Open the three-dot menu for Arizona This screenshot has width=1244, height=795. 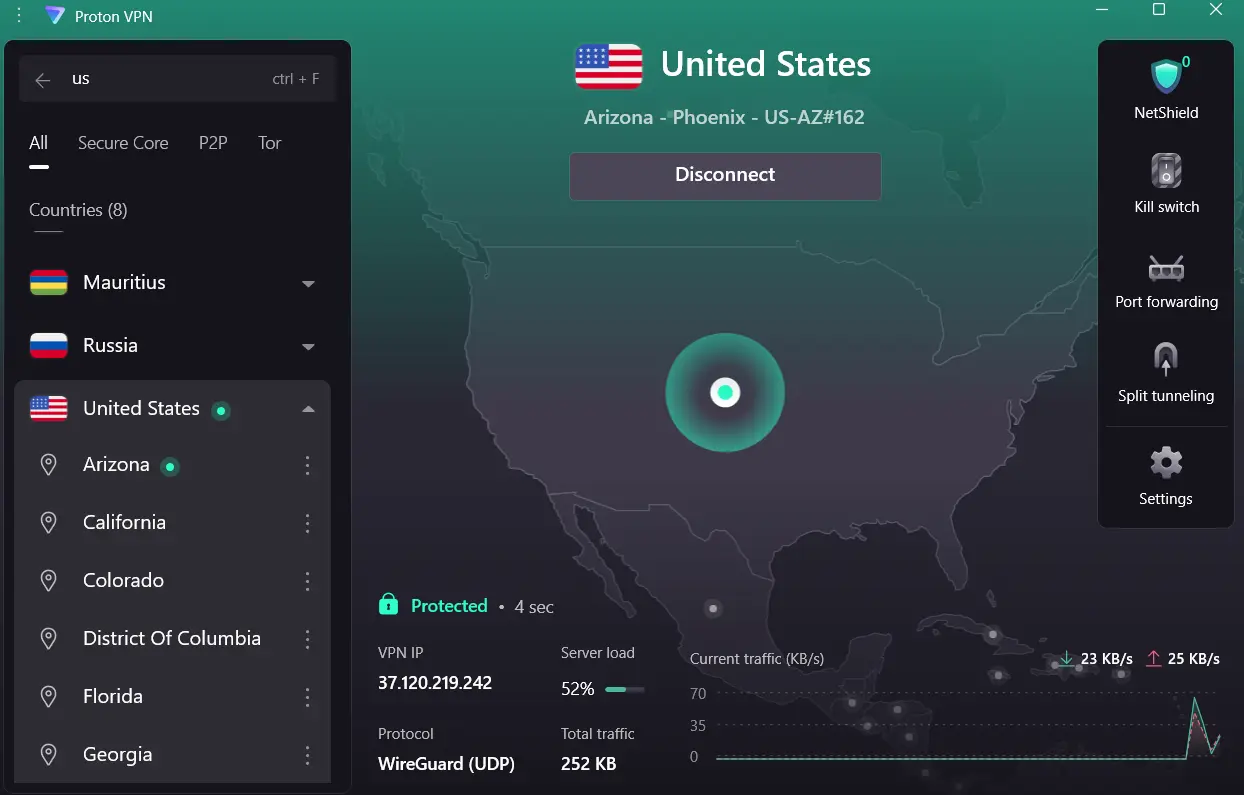[x=307, y=465]
